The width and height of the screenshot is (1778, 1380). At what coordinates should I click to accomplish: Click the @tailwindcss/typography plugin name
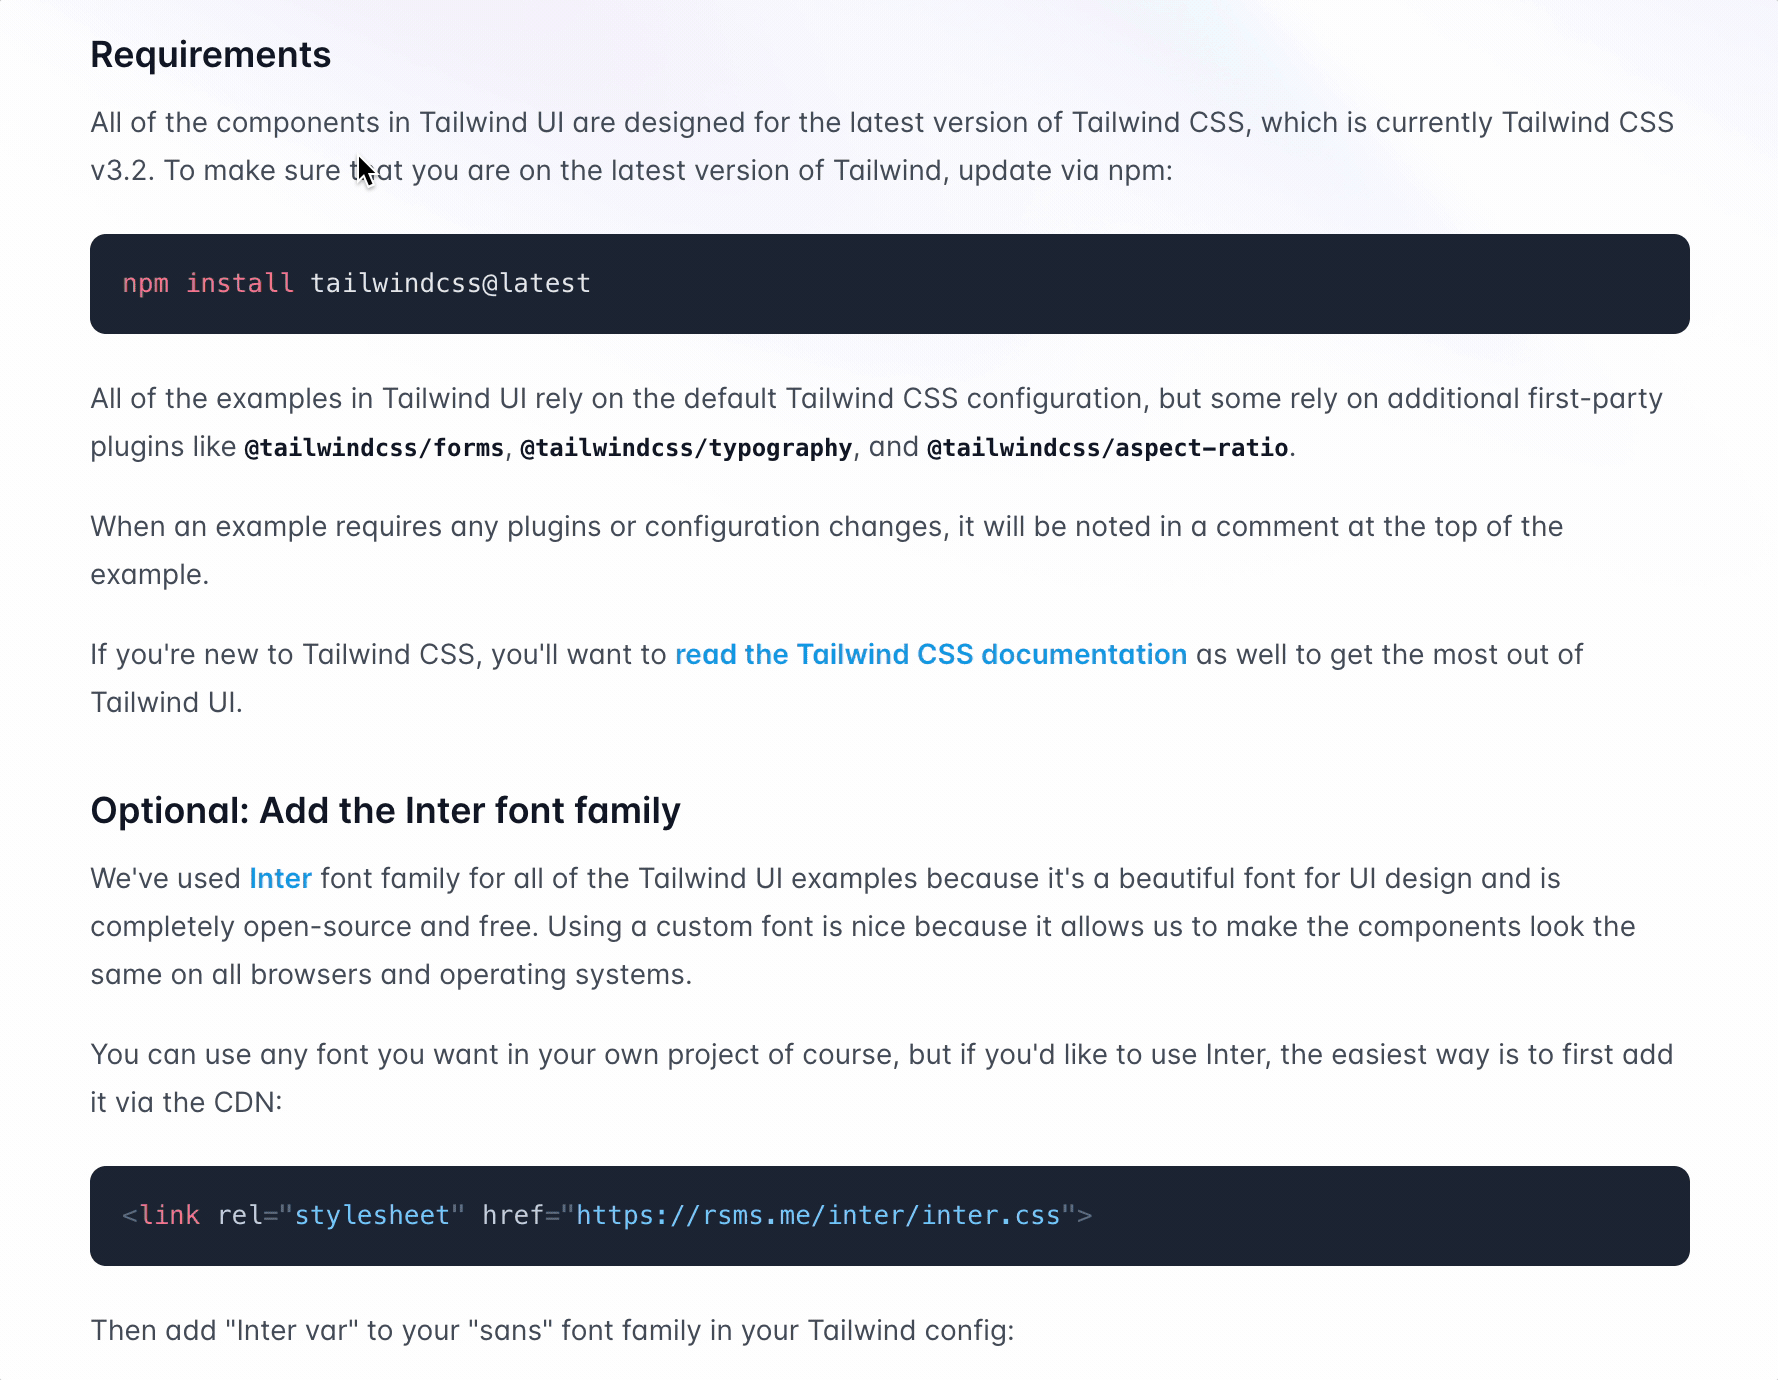[686, 448]
